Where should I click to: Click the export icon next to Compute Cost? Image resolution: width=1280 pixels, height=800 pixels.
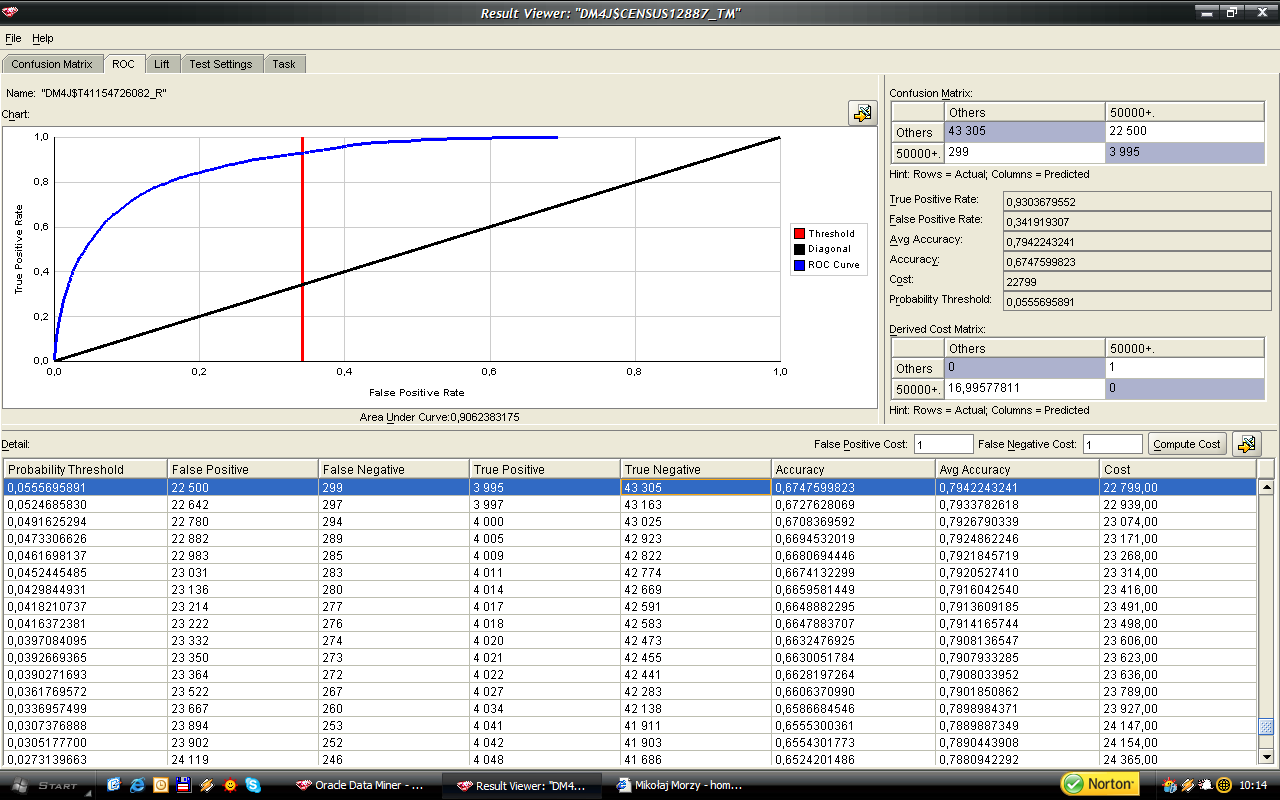tap(1245, 444)
